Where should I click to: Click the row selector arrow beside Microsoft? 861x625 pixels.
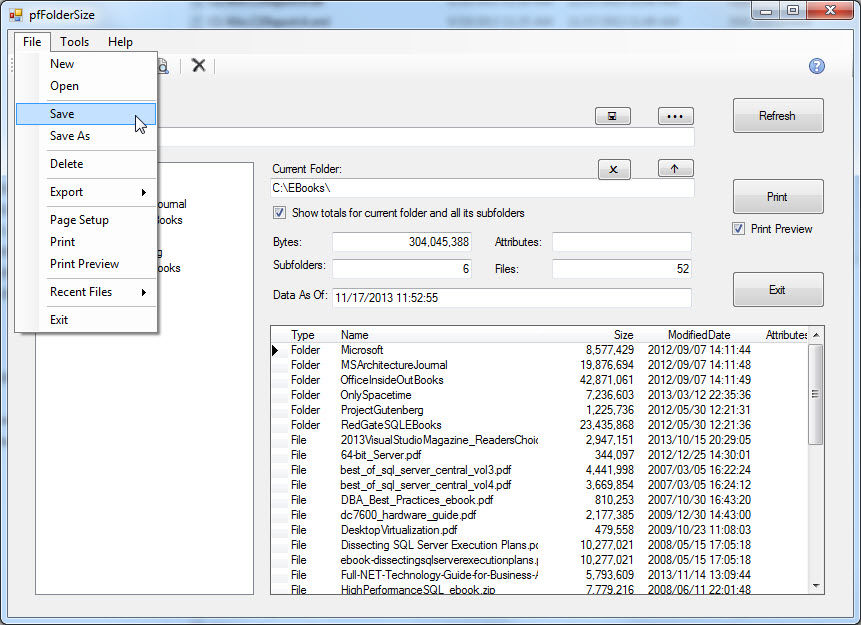276,350
